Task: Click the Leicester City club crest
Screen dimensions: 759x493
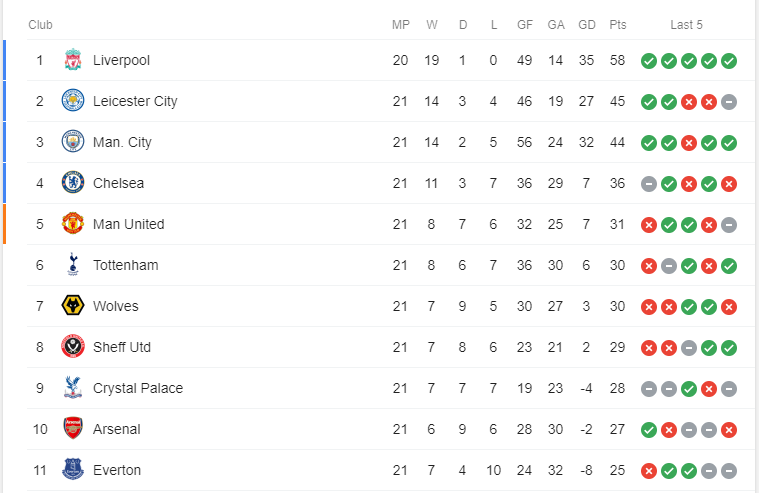Action: (73, 101)
